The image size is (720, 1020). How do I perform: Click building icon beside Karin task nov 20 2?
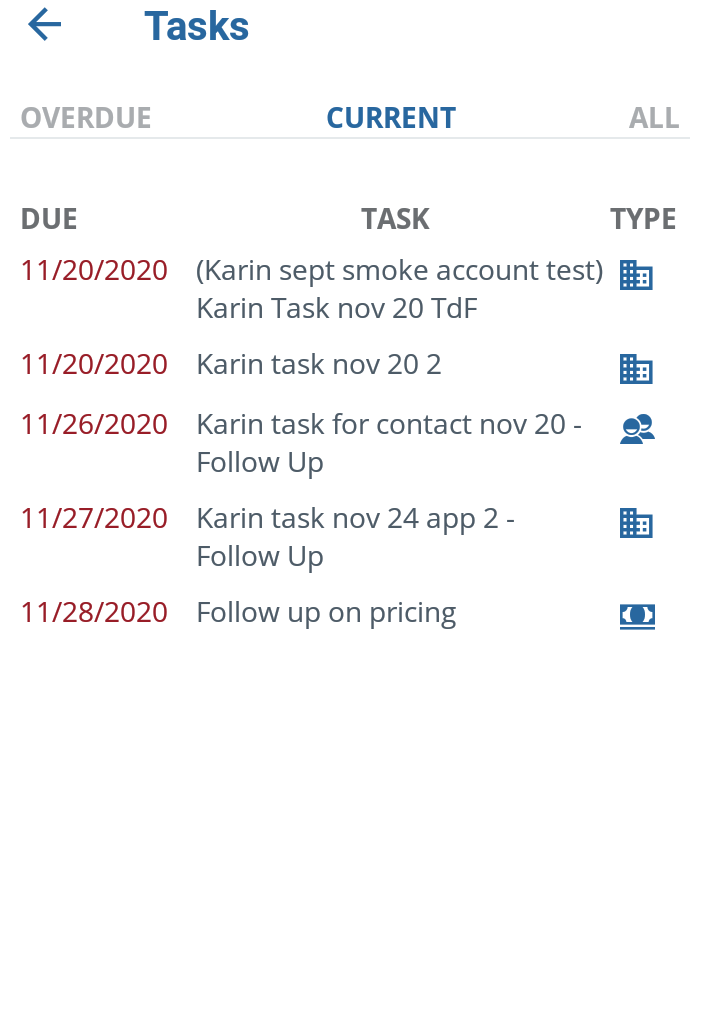pos(636,369)
